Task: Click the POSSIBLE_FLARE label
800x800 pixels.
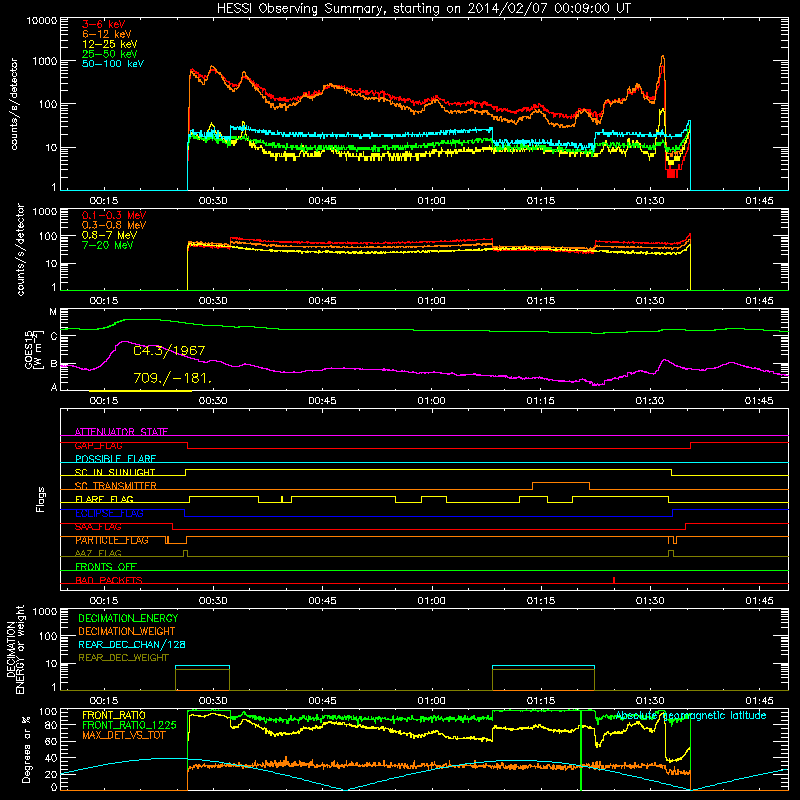Action: tap(115, 459)
